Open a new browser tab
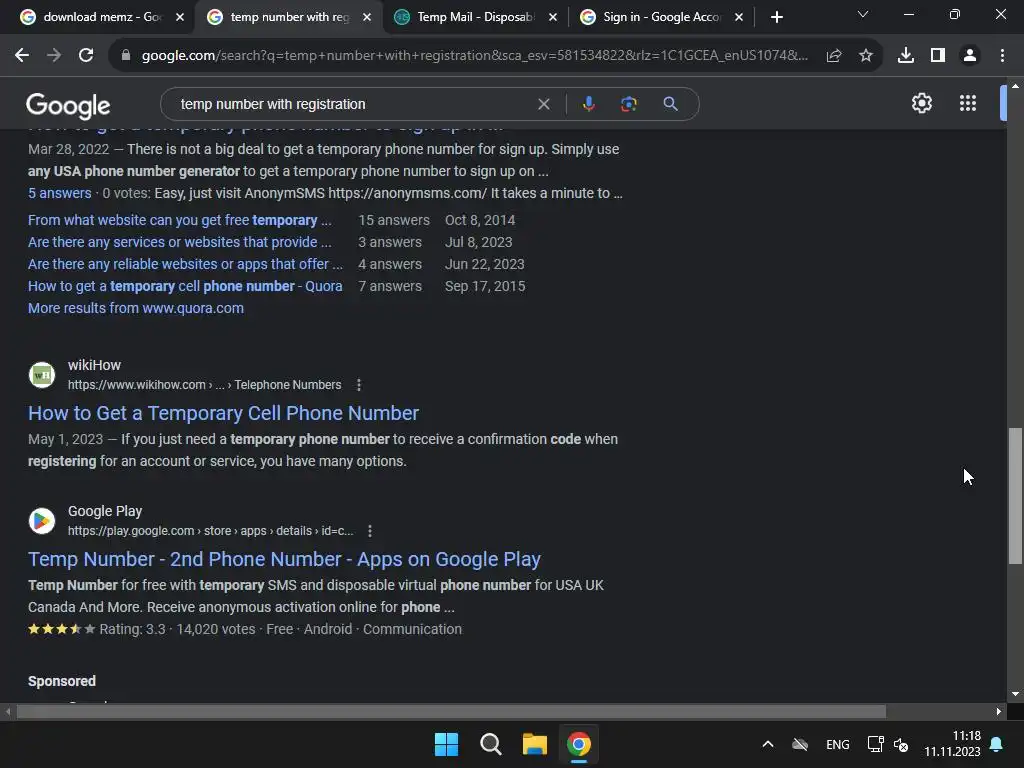This screenshot has height=768, width=1024. pyautogui.click(x=776, y=17)
